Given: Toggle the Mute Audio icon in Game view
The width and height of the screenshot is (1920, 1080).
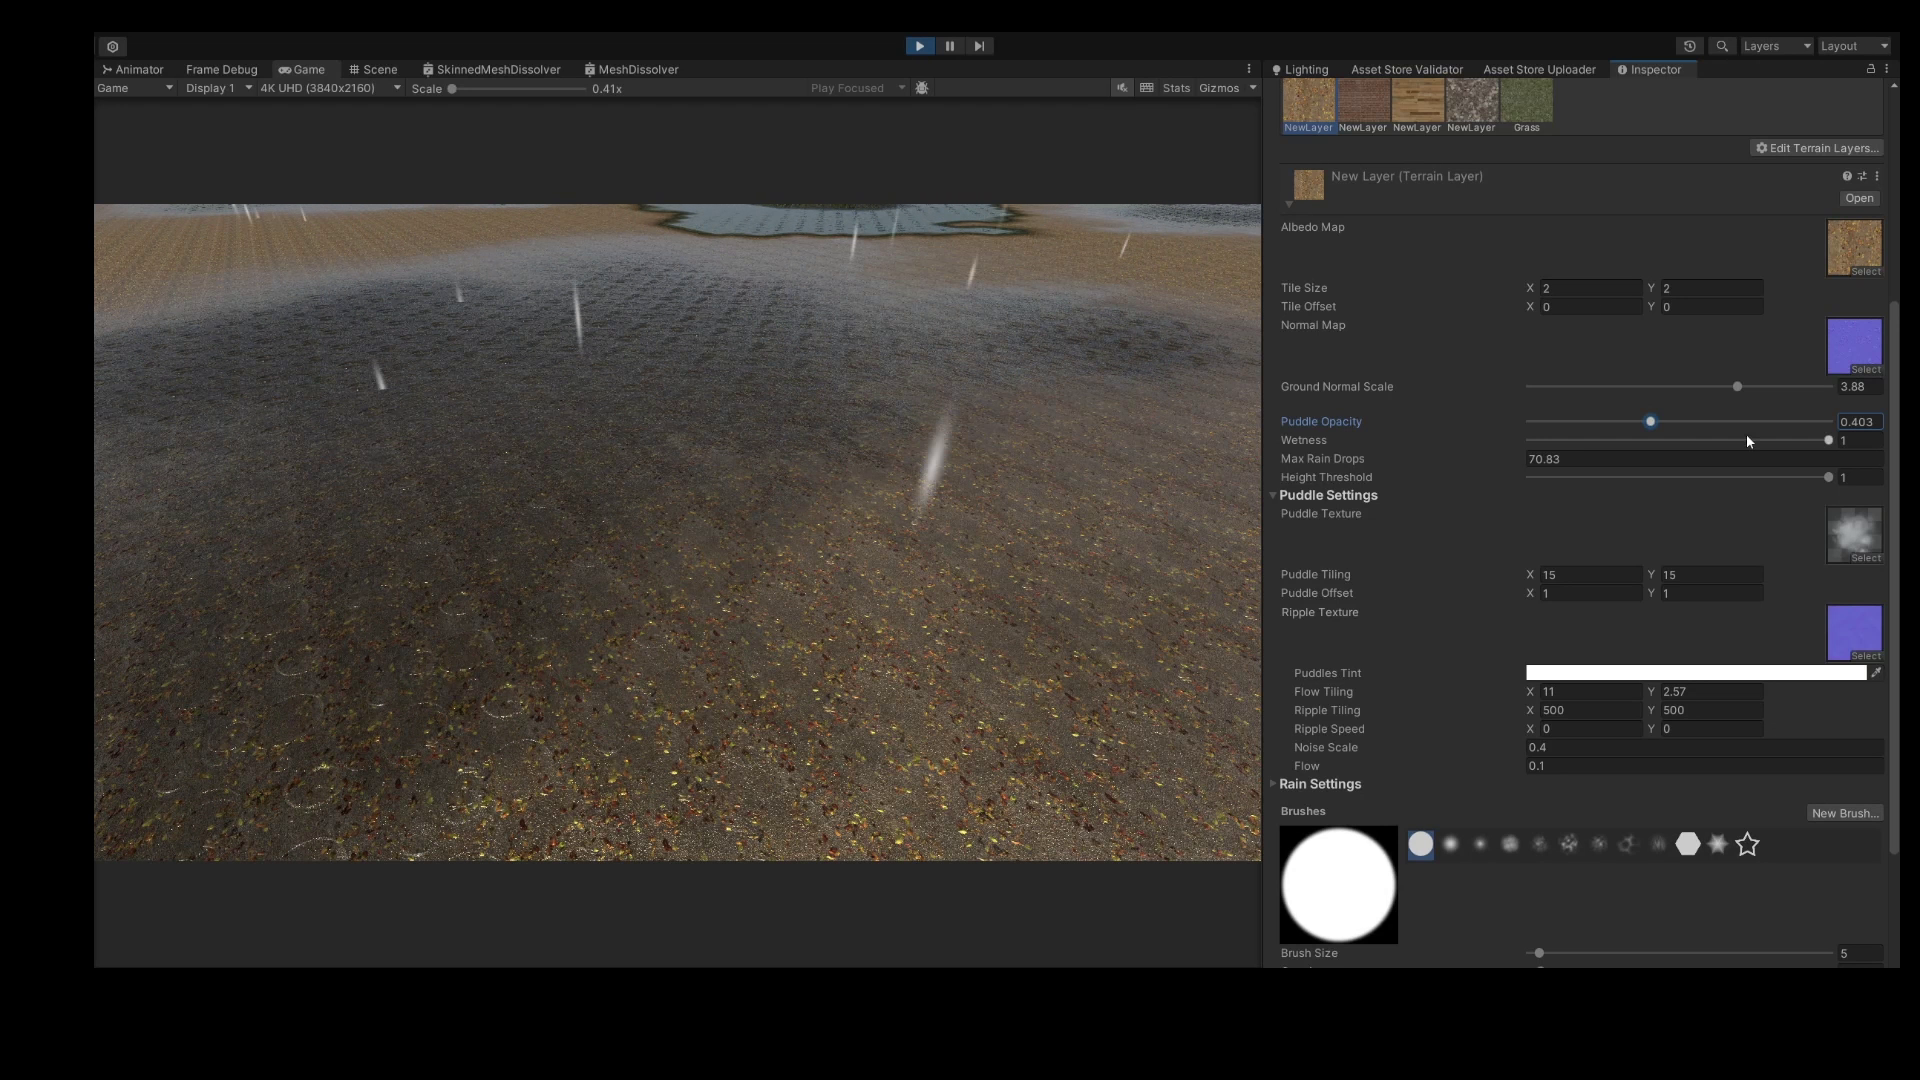Looking at the screenshot, I should point(1122,88).
